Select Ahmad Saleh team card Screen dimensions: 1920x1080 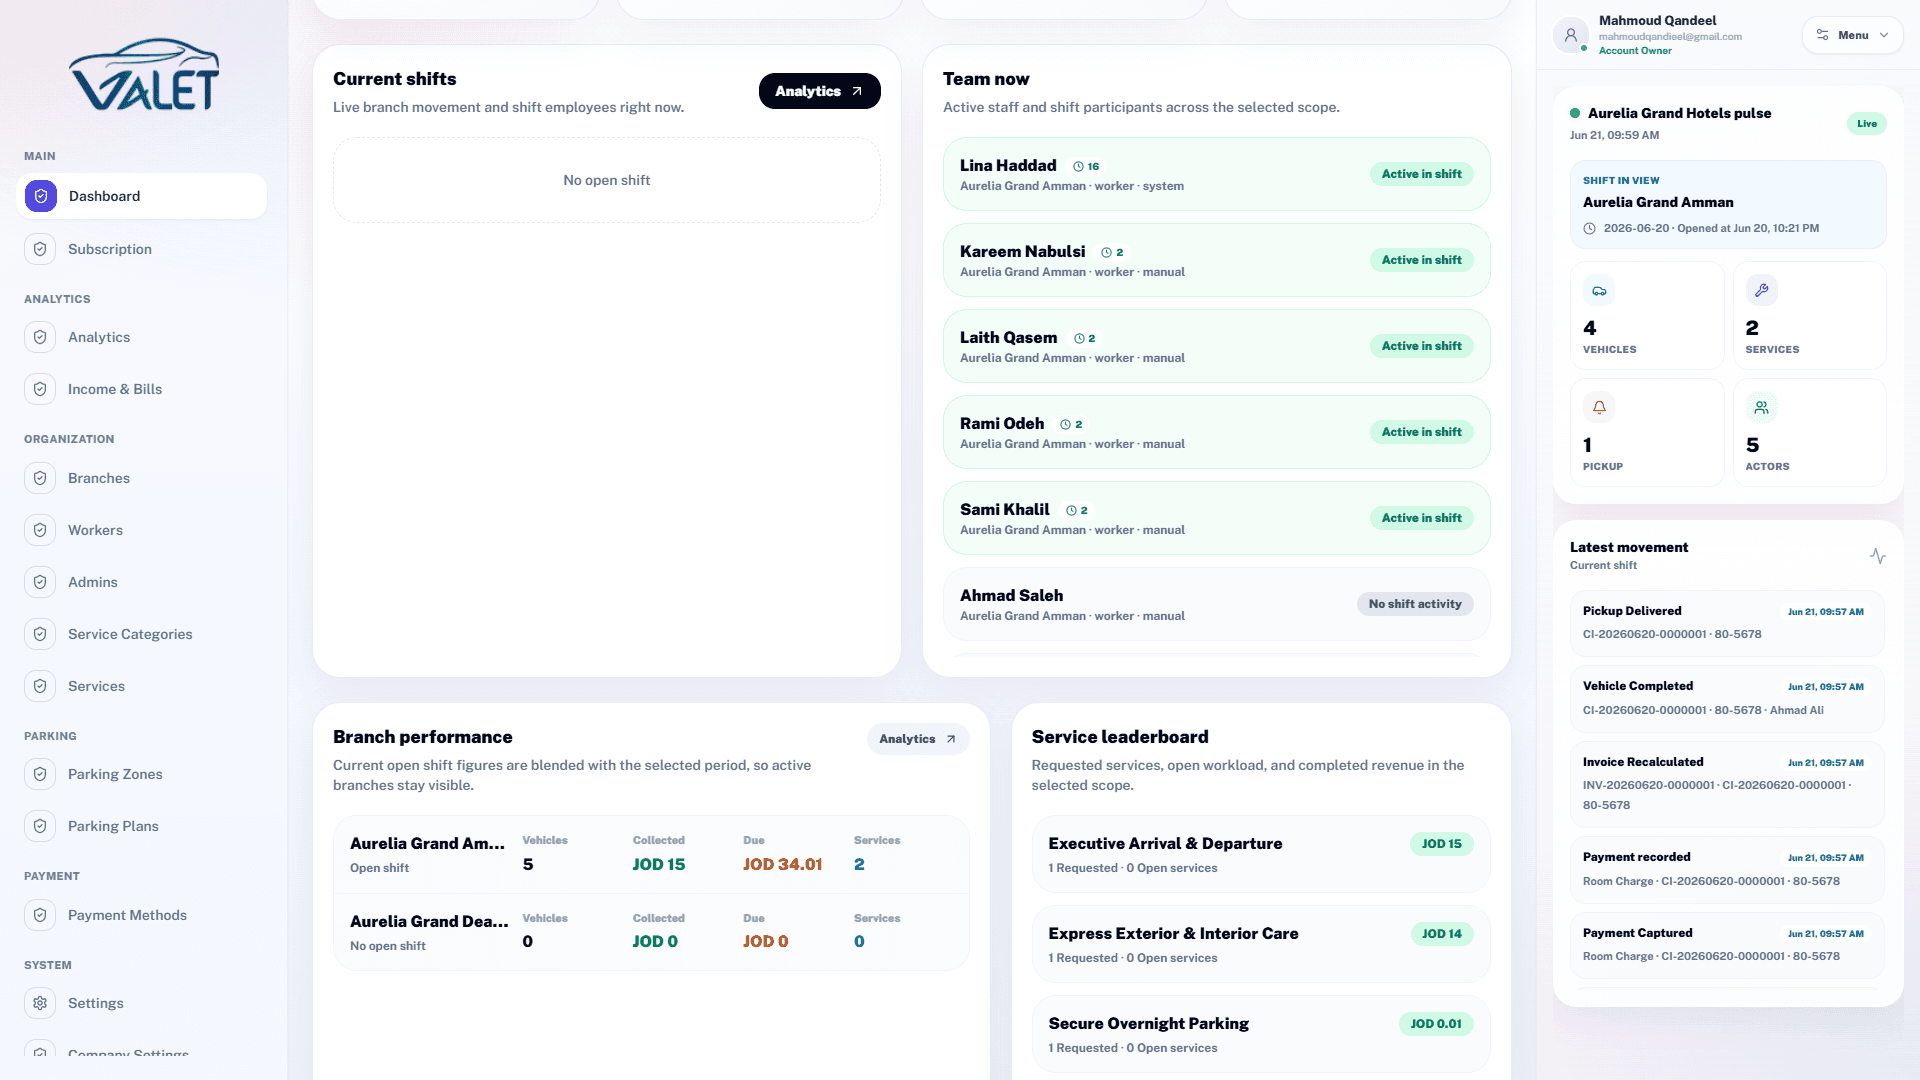click(1216, 604)
